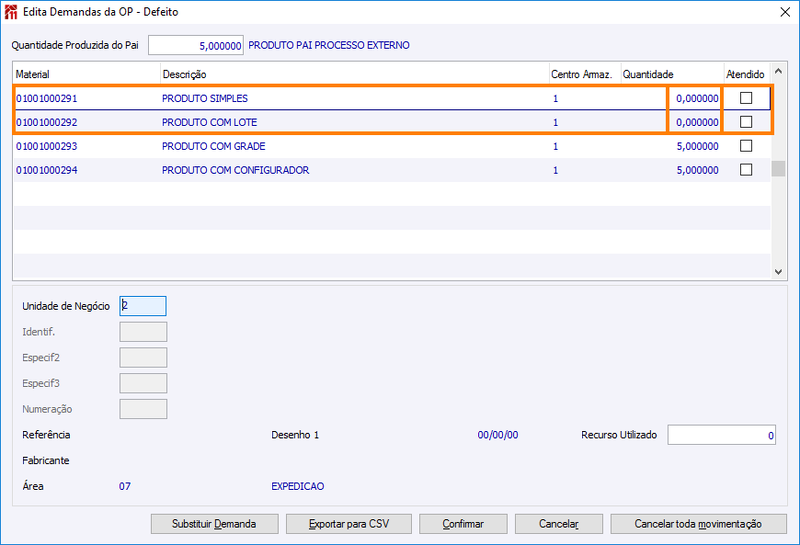Click the 00/00/00 date value
The width and height of the screenshot is (800, 545).
pos(497,435)
